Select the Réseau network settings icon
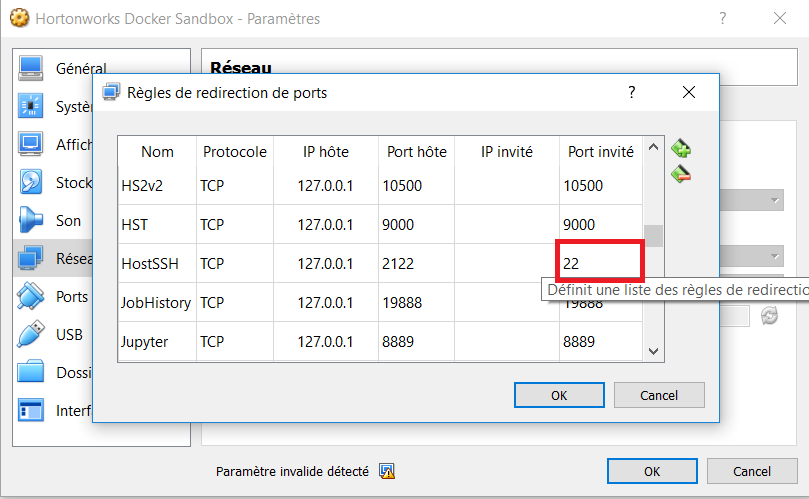The width and height of the screenshot is (809, 499). [x=30, y=258]
